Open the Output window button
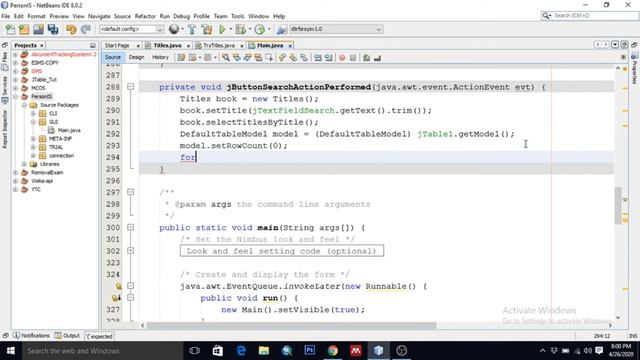This screenshot has height=360, width=640. 67,336
